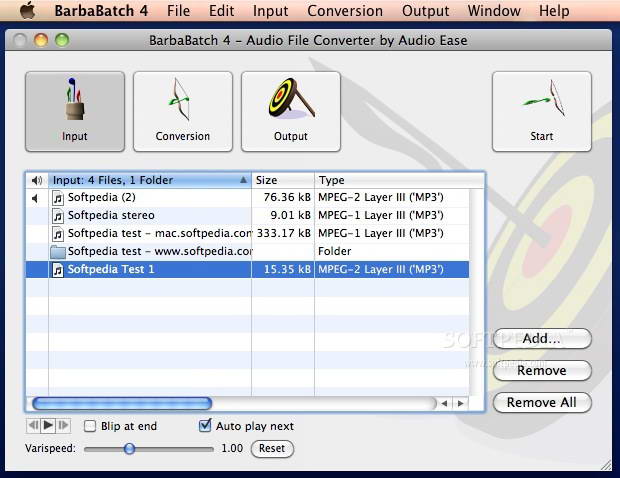
Task: Zoom the BarbaBatch window with green button
Action: [62, 40]
